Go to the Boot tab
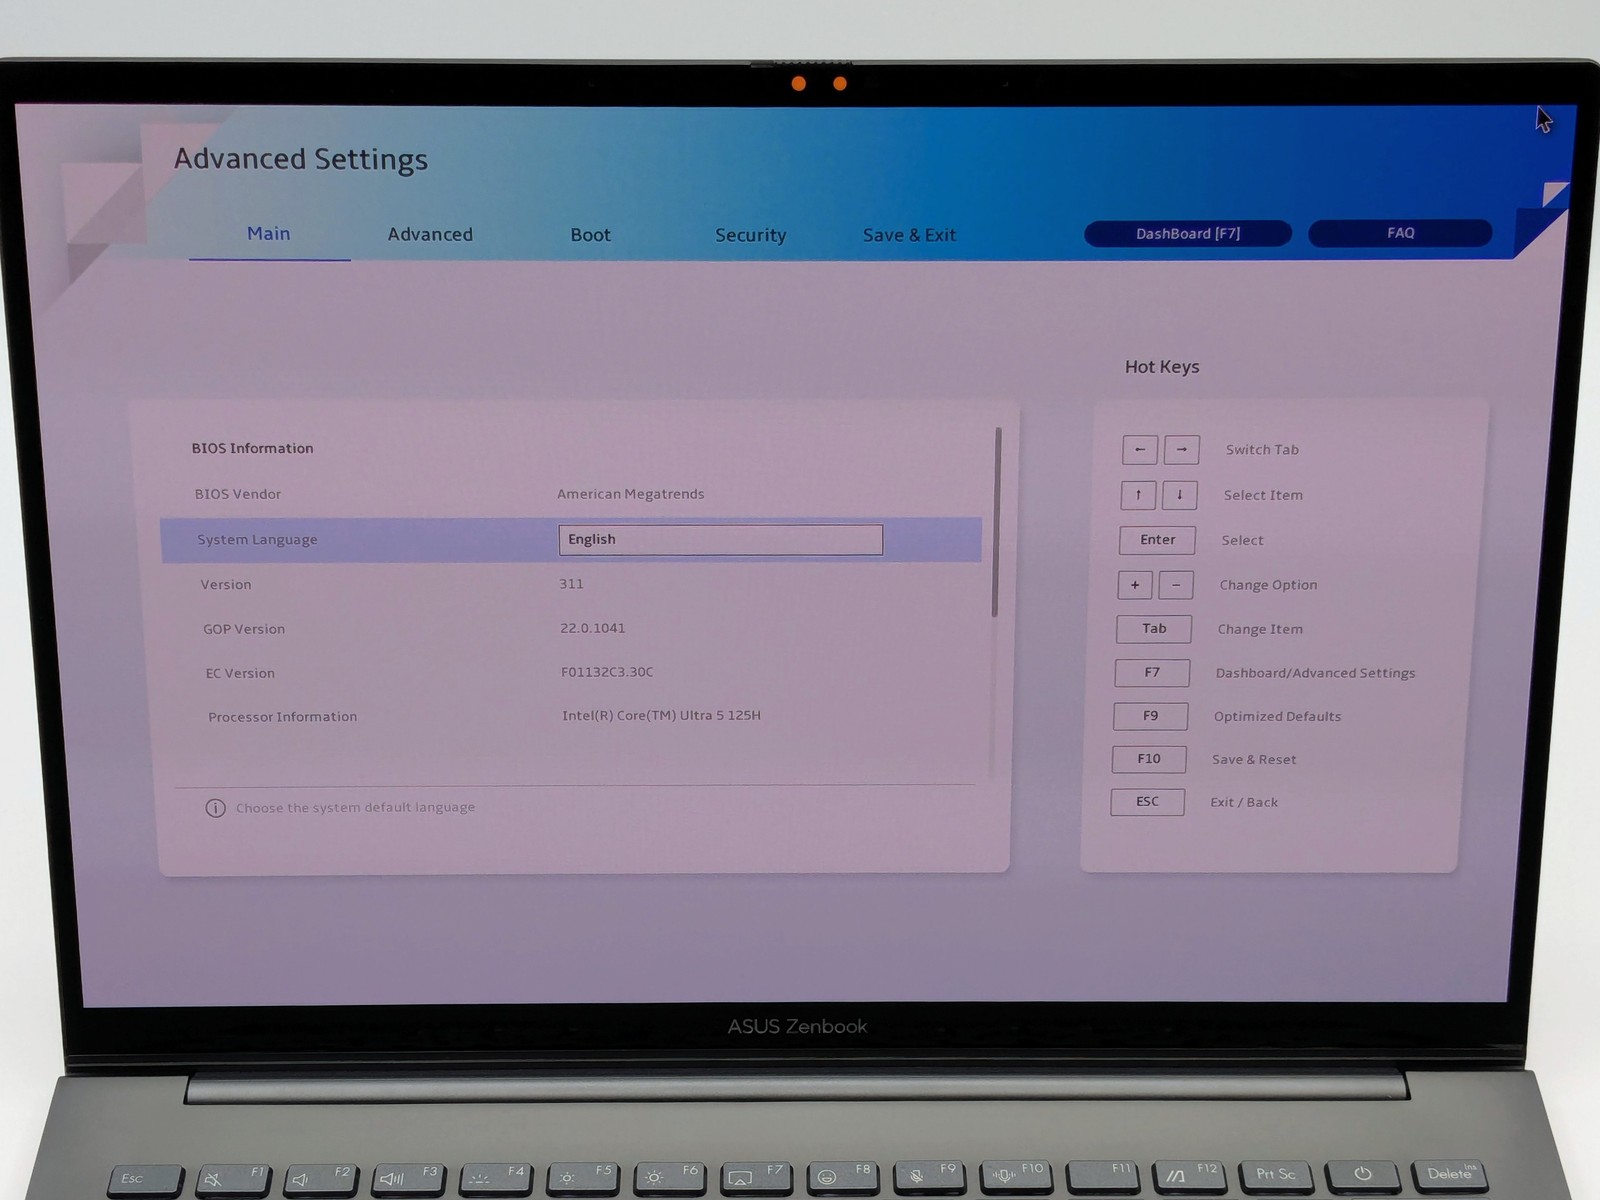 click(590, 235)
